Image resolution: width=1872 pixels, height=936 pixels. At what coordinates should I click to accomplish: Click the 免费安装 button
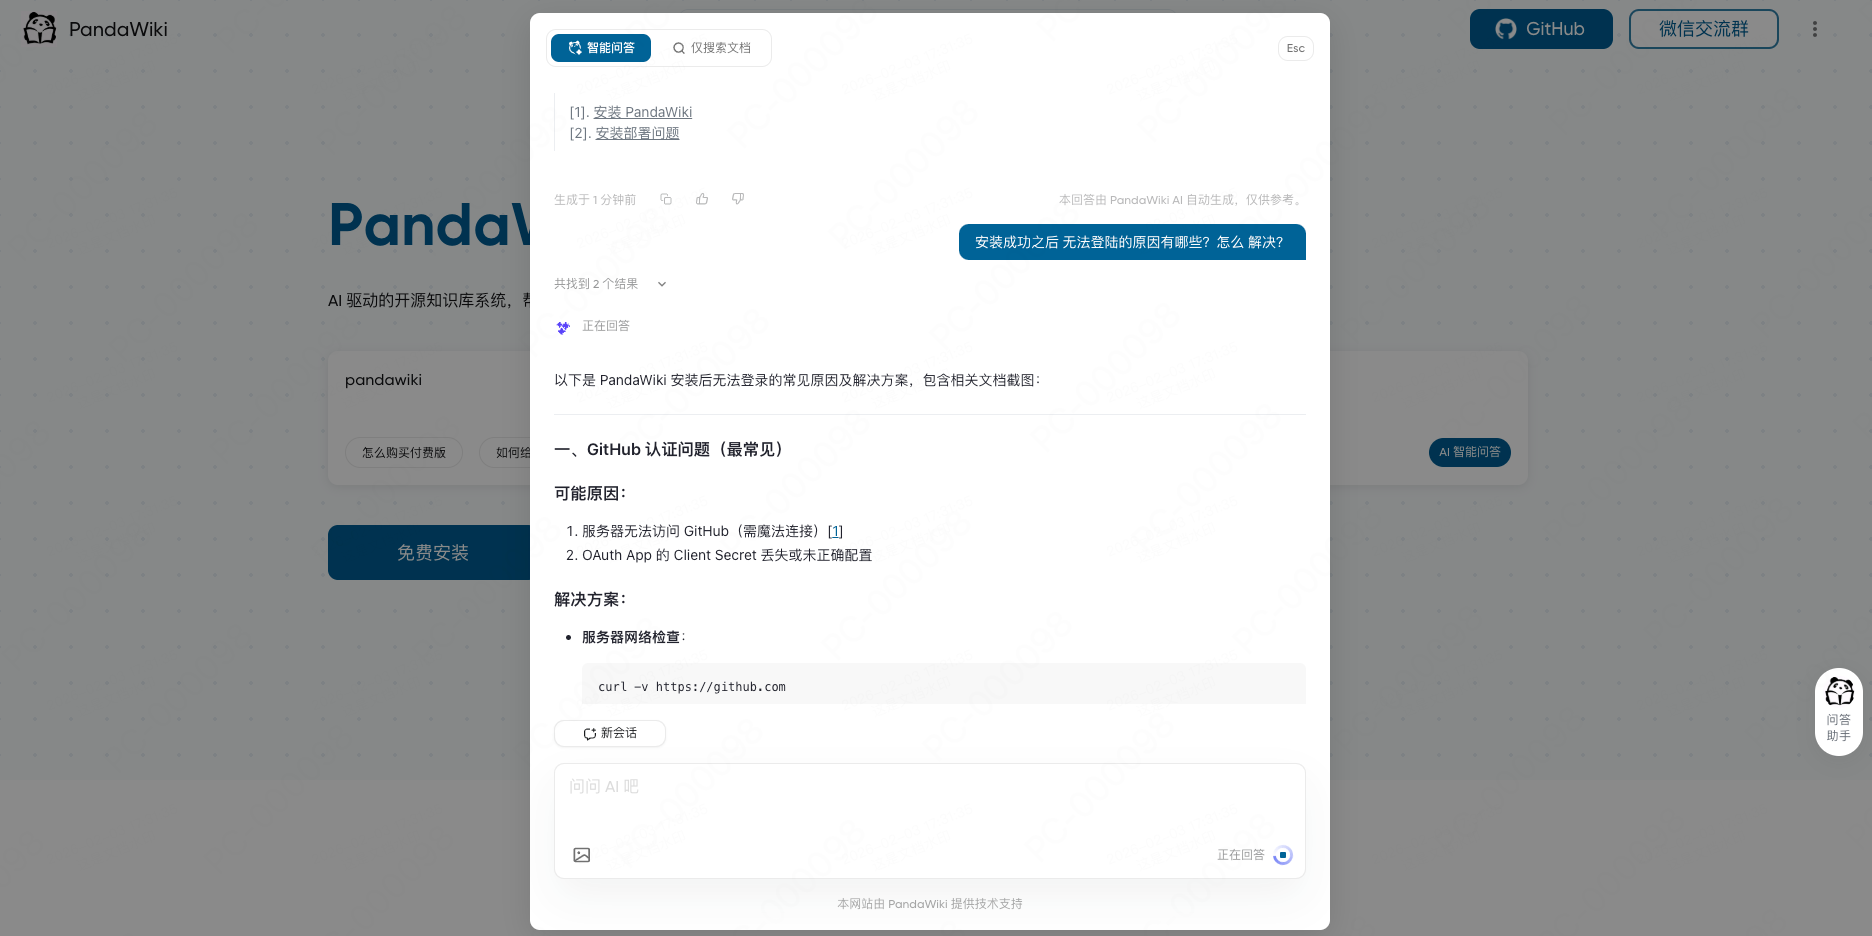coord(432,552)
